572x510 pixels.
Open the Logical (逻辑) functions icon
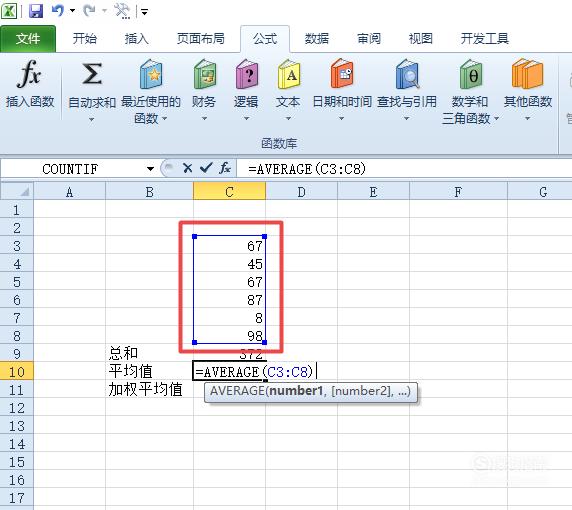[247, 74]
